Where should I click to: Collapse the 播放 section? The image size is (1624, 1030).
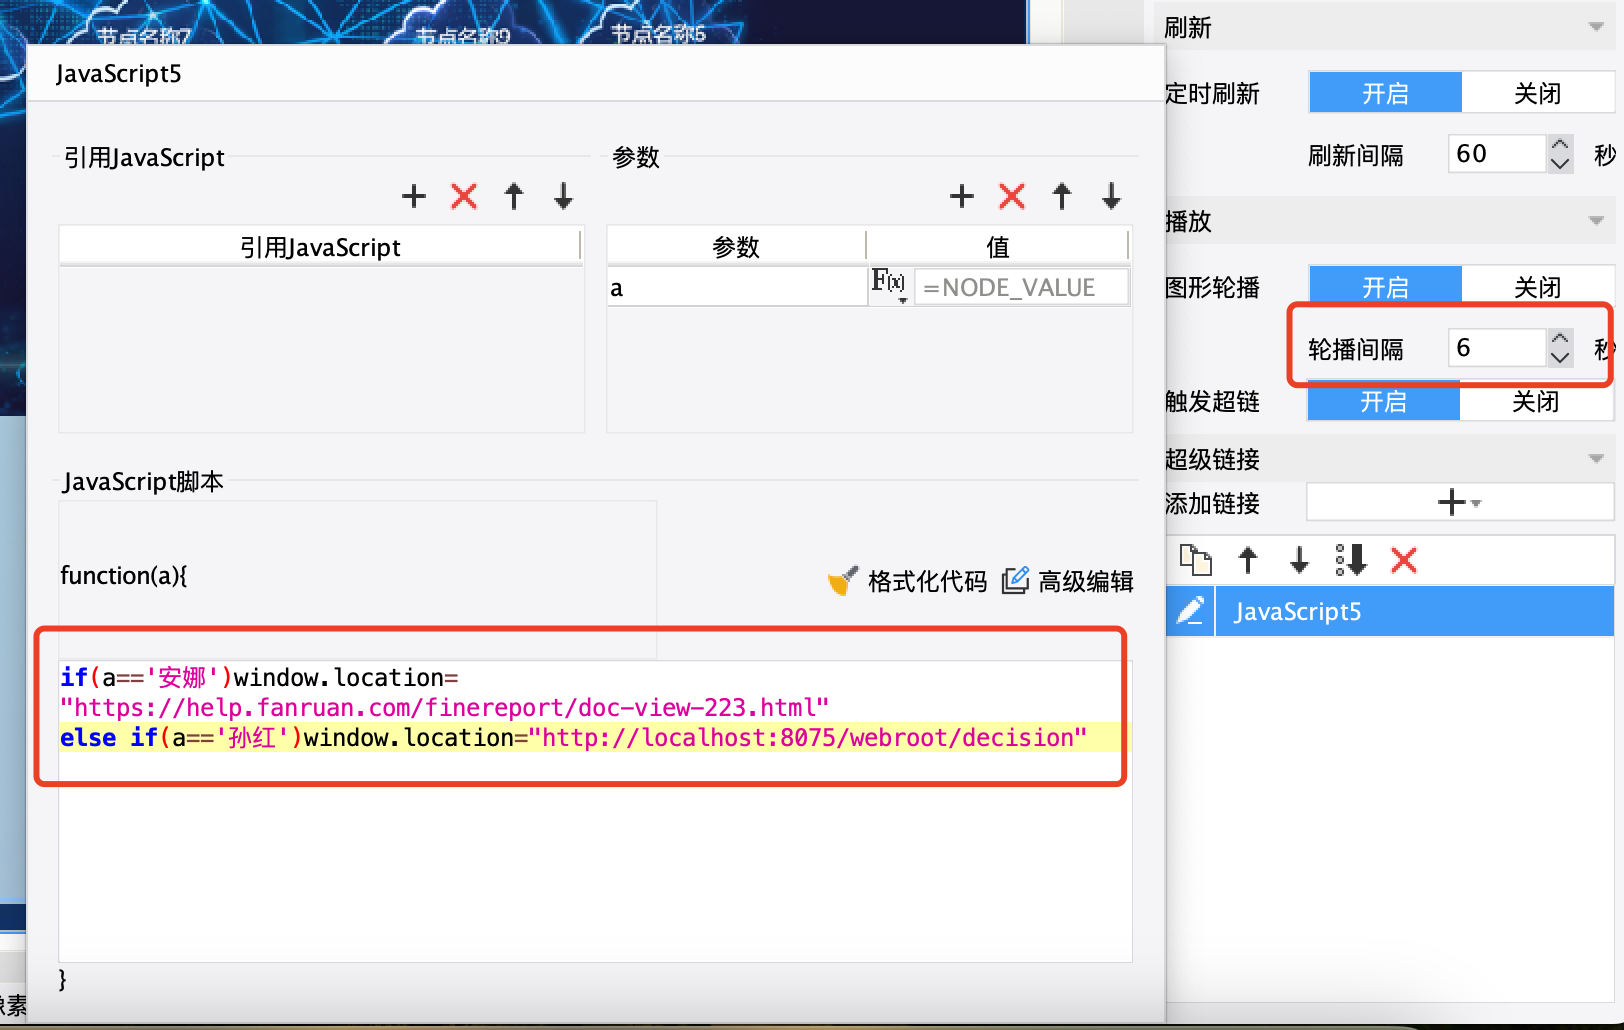(1596, 221)
